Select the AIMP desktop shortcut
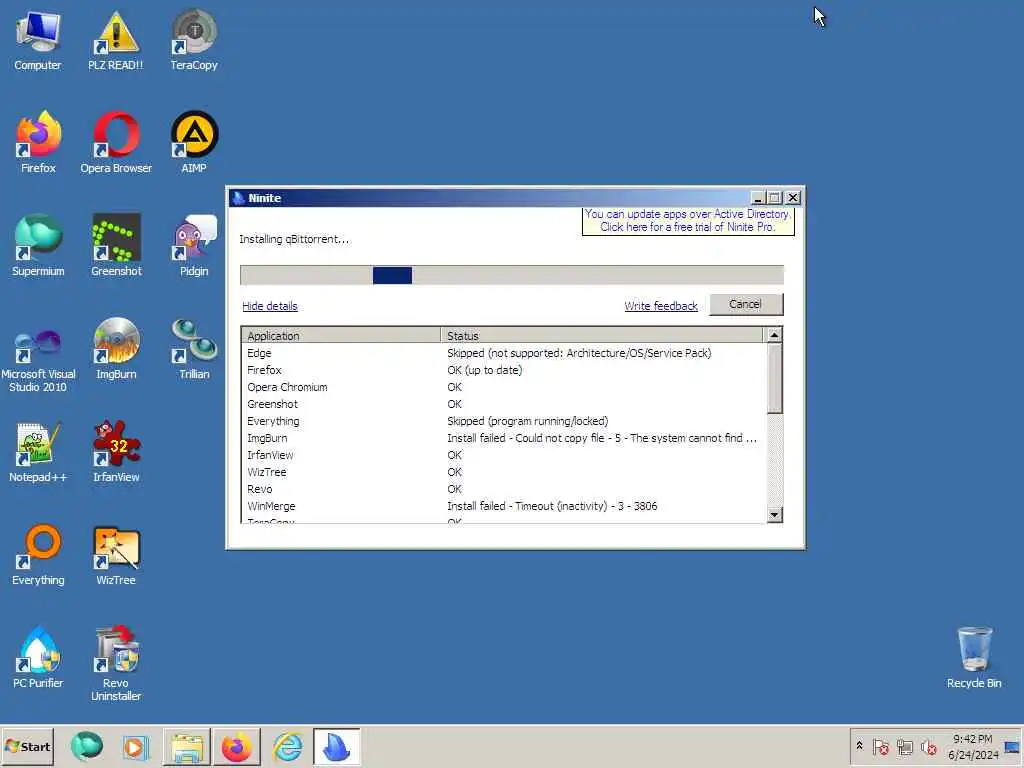The image size is (1024, 768). [x=194, y=142]
